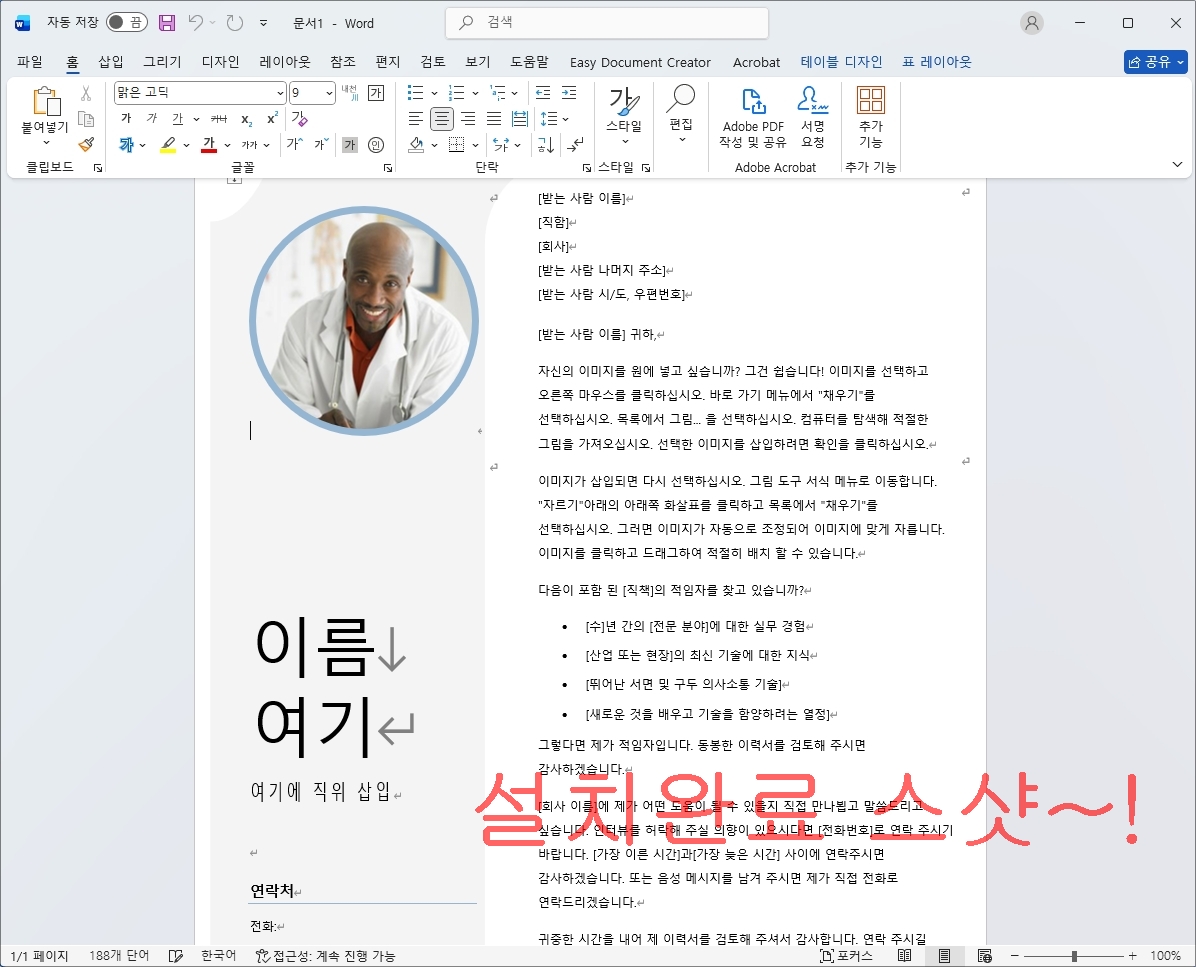Toggle bold formatting button
This screenshot has height=967, width=1196.
[126, 119]
